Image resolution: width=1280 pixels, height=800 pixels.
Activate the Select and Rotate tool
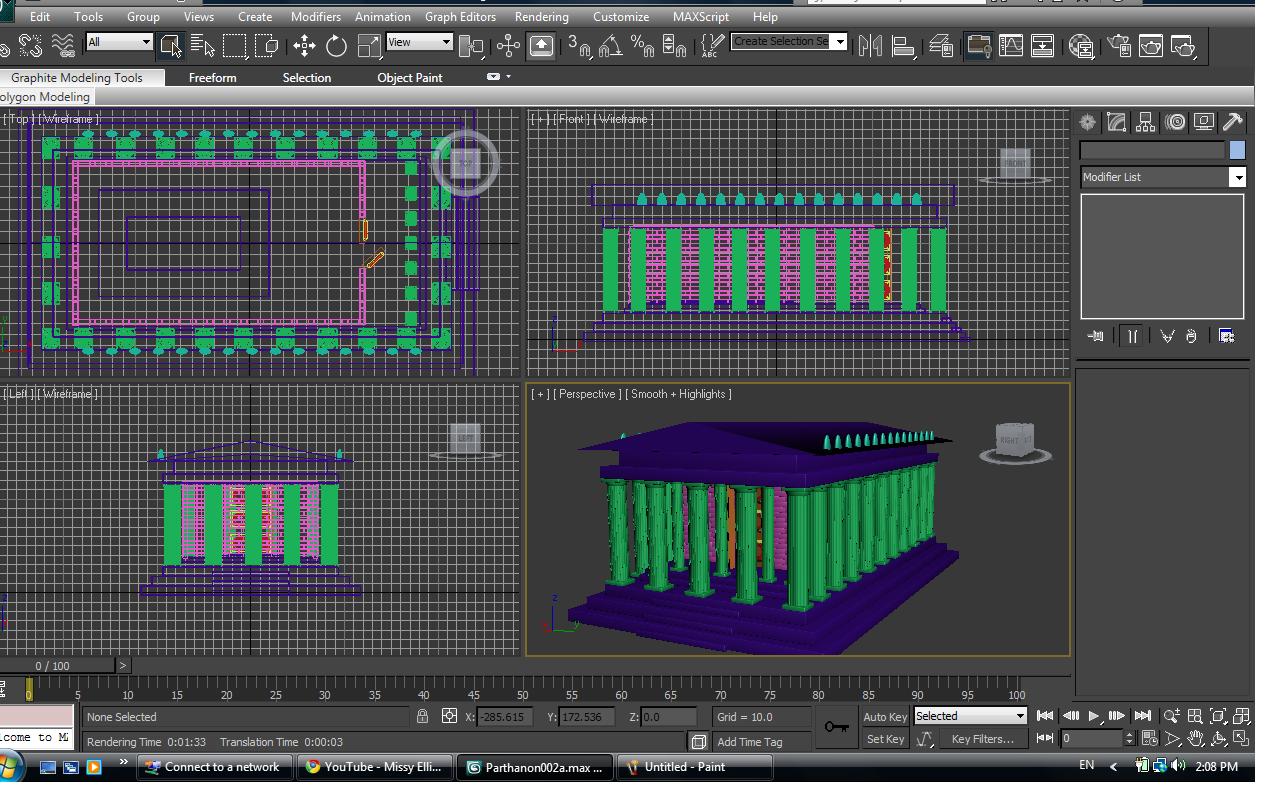(x=337, y=46)
